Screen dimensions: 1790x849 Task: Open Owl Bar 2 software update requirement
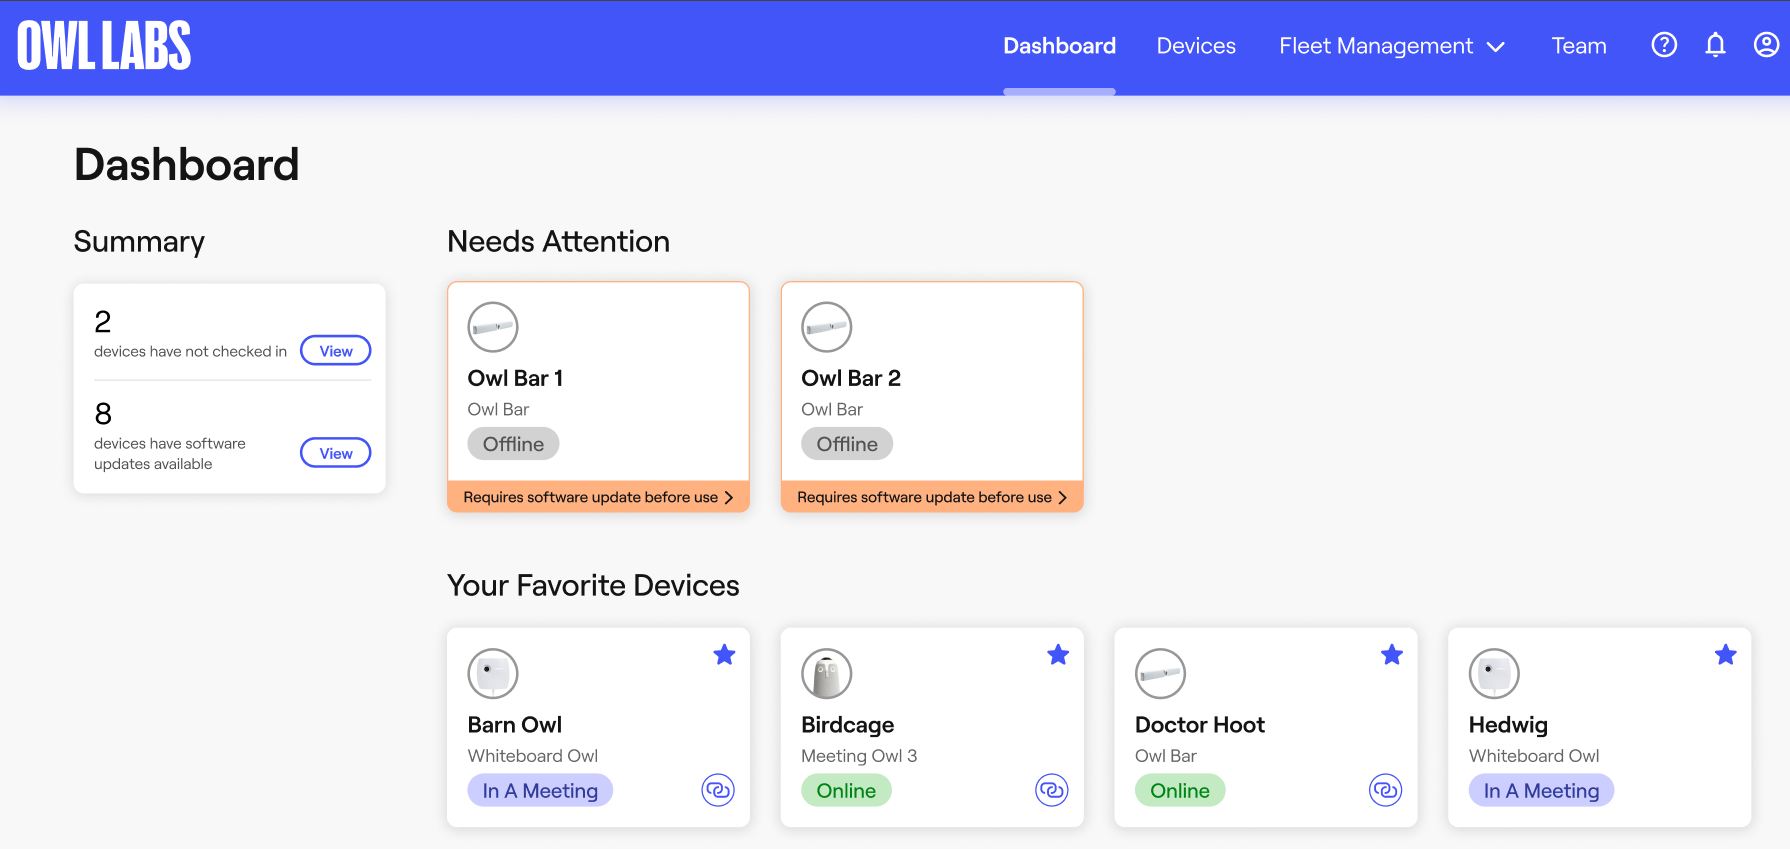[x=931, y=497]
